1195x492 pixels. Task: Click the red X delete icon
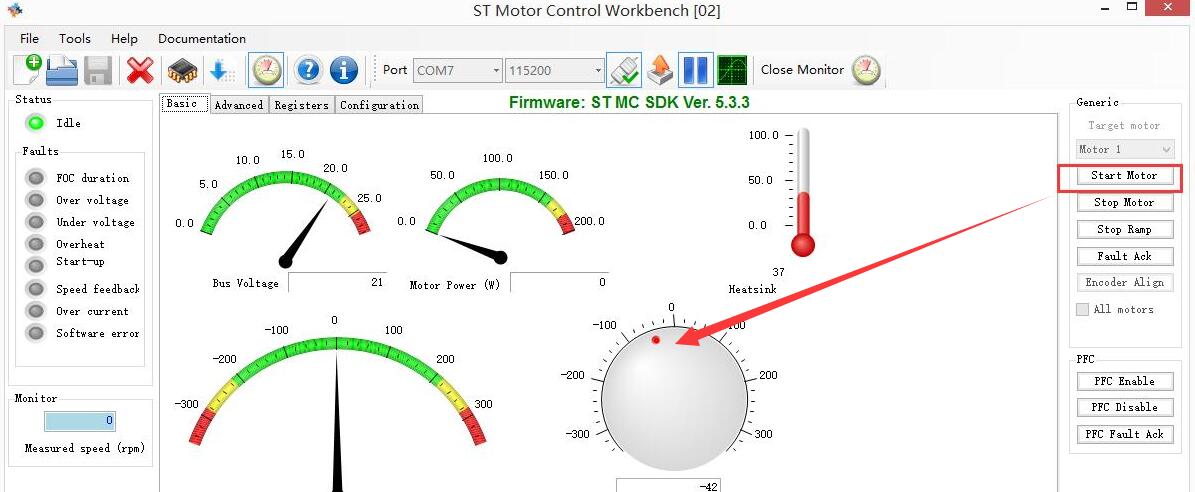[x=140, y=71]
